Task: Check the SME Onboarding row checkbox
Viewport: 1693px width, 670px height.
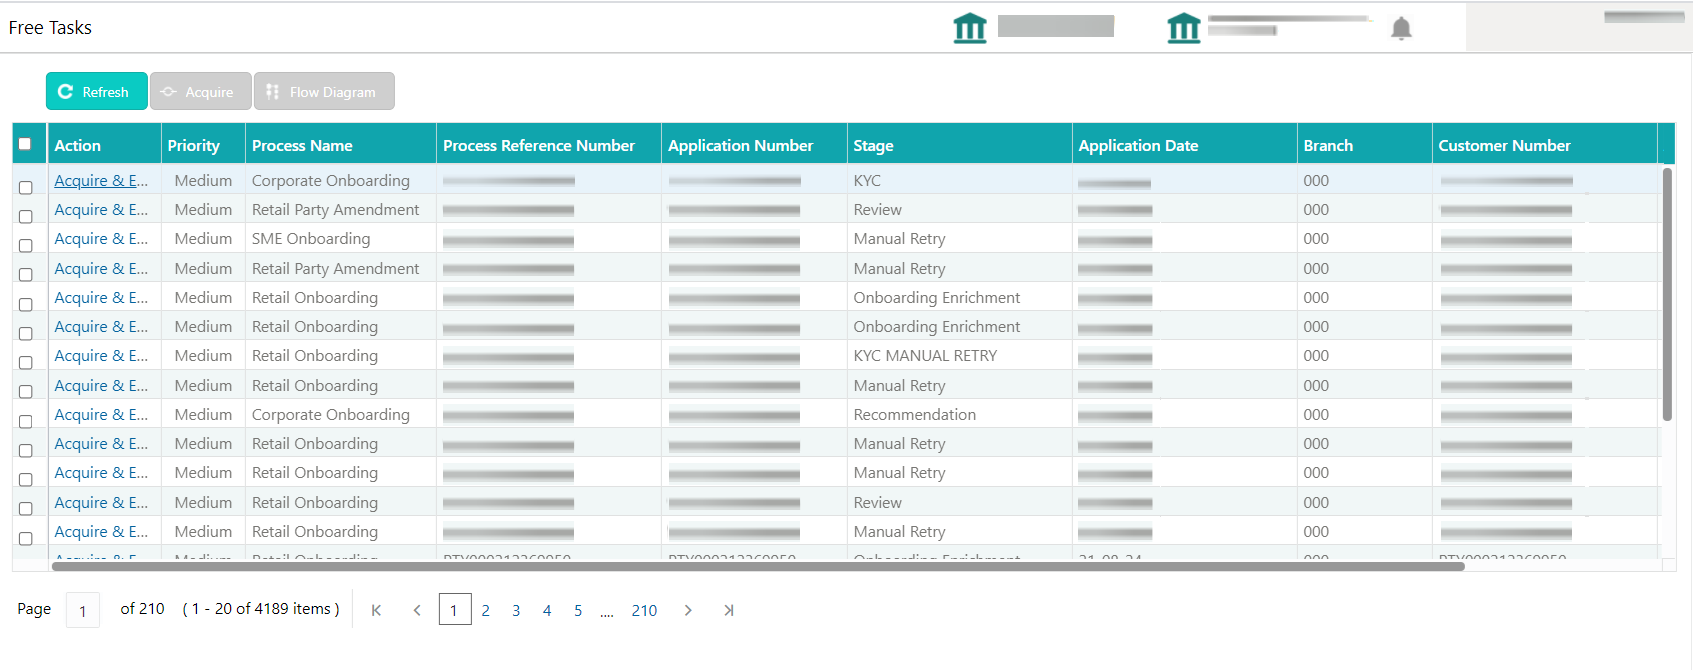Action: tap(26, 245)
